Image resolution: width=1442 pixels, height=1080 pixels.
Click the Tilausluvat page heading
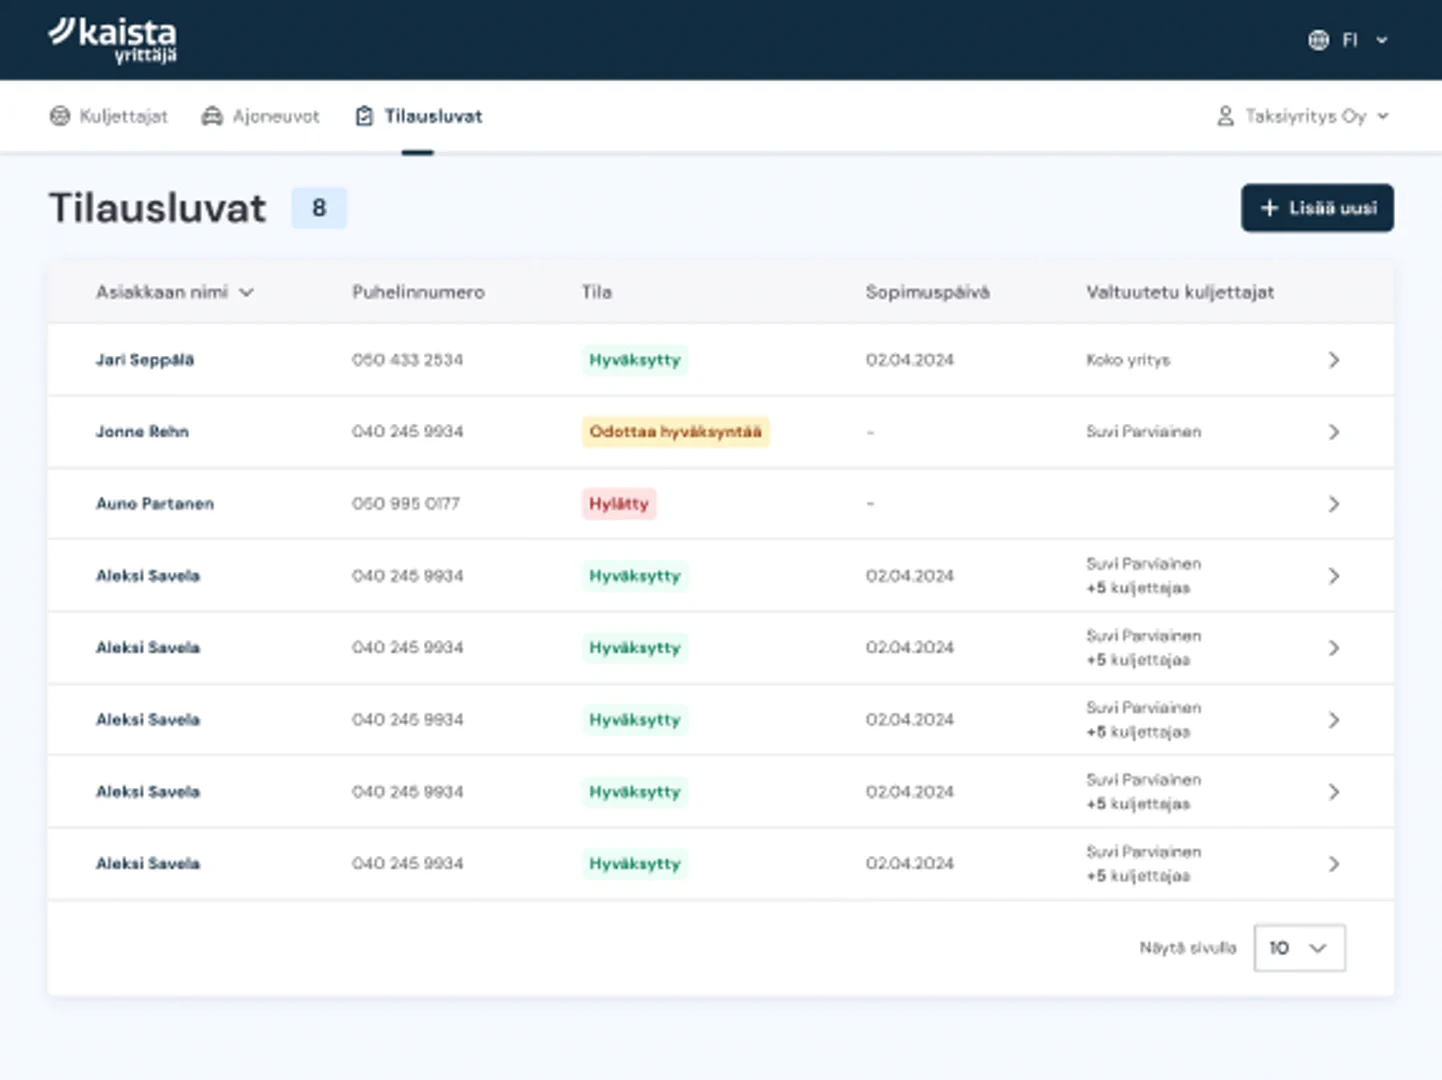coord(157,208)
